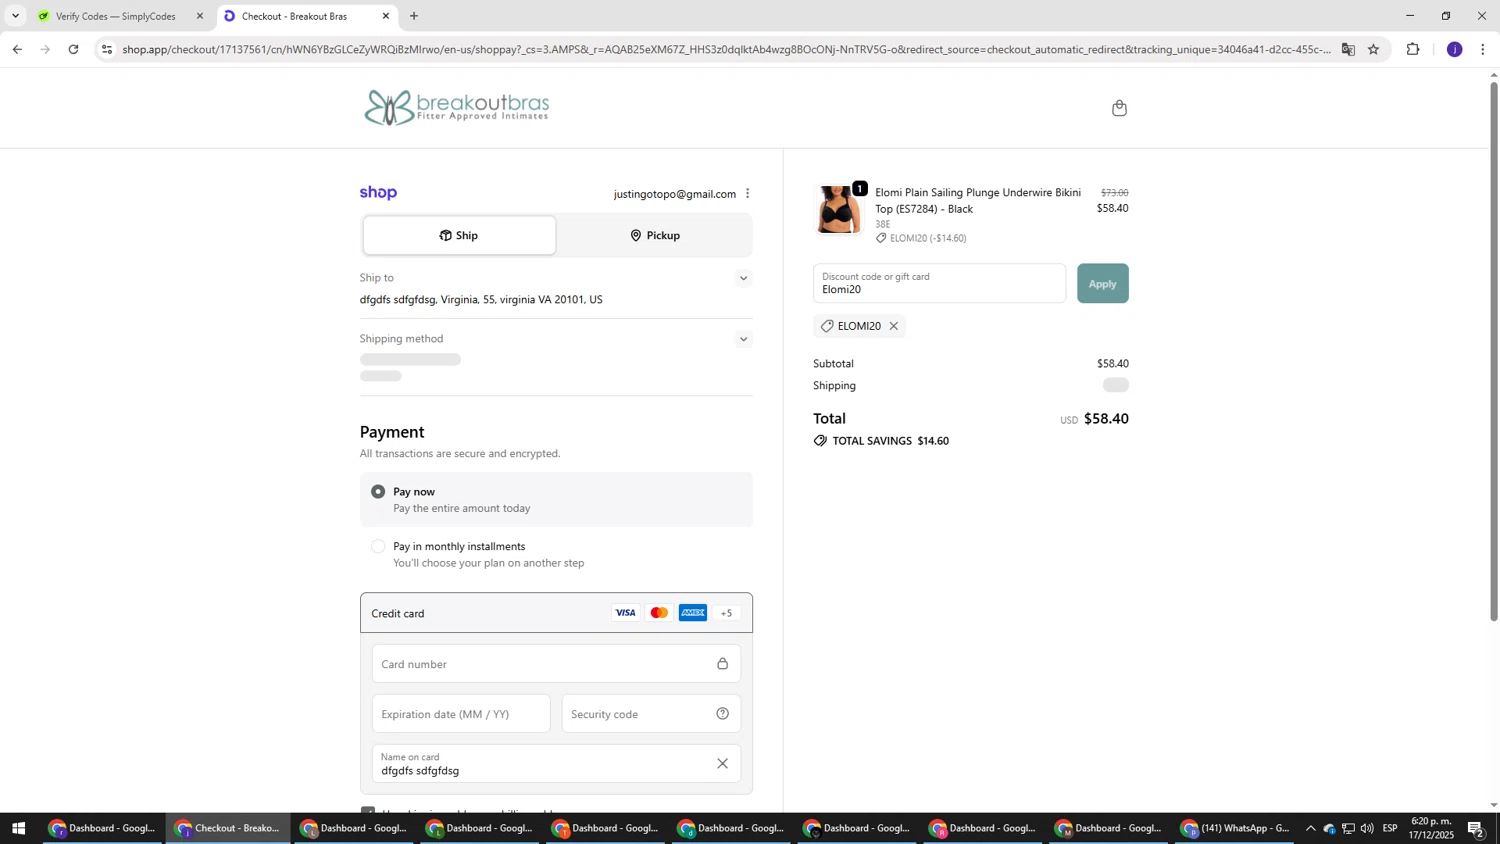Toggle the partially visible billing address checkbox
The width and height of the screenshot is (1500, 844).
367,810
